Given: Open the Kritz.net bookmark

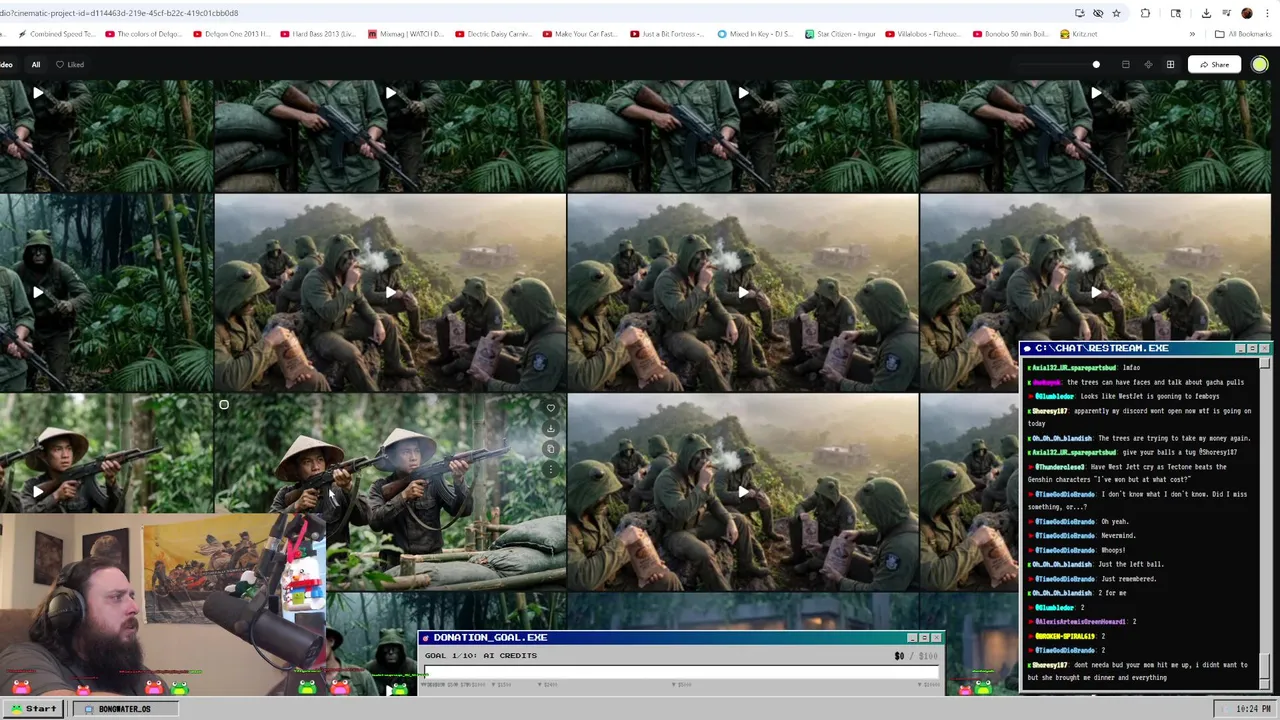Looking at the screenshot, I should (1079, 34).
